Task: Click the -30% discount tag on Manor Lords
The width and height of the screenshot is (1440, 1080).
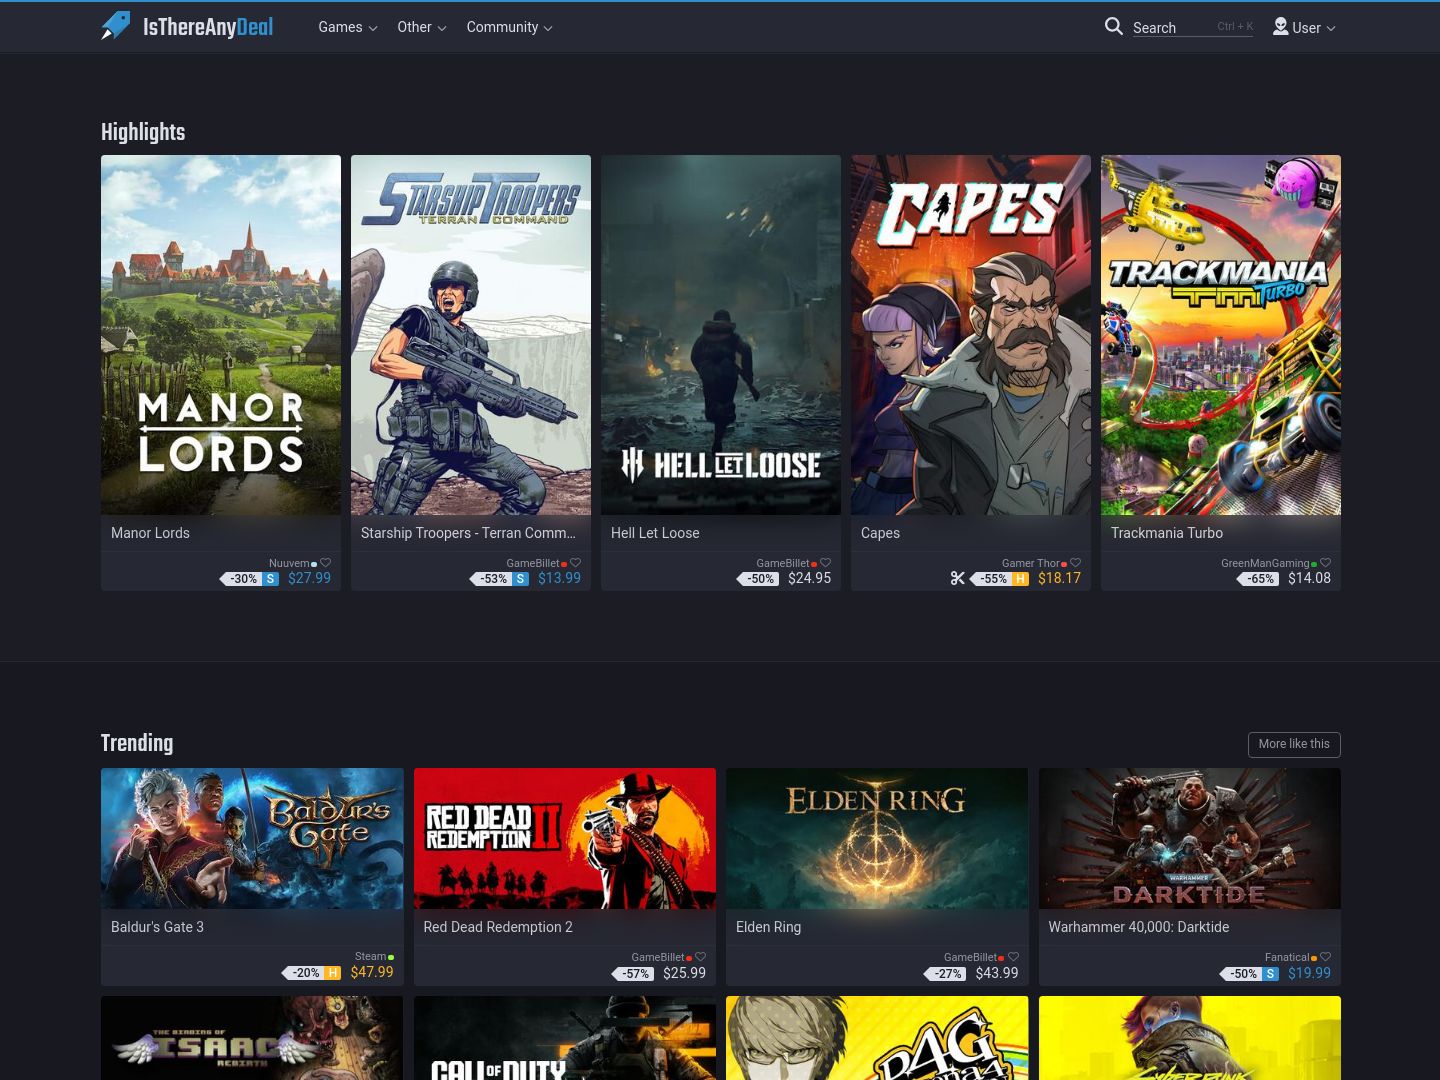Action: (241, 578)
